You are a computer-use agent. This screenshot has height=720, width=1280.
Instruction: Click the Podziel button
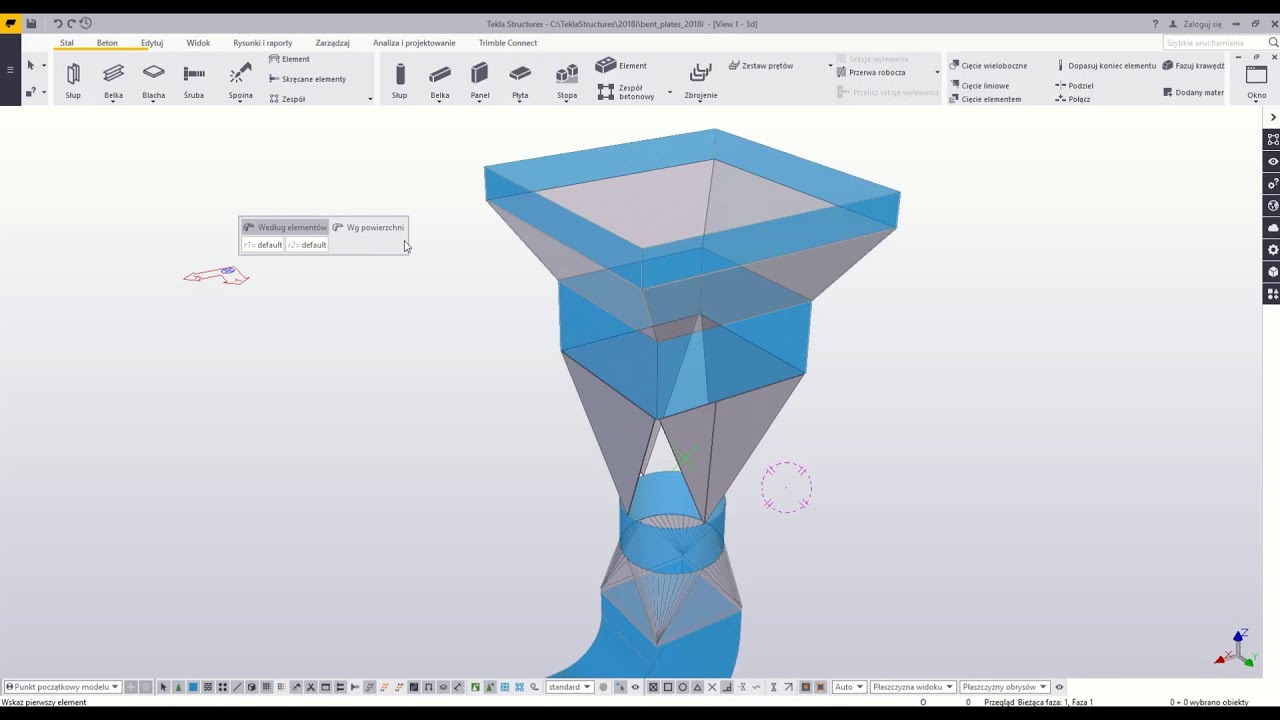coord(1074,86)
